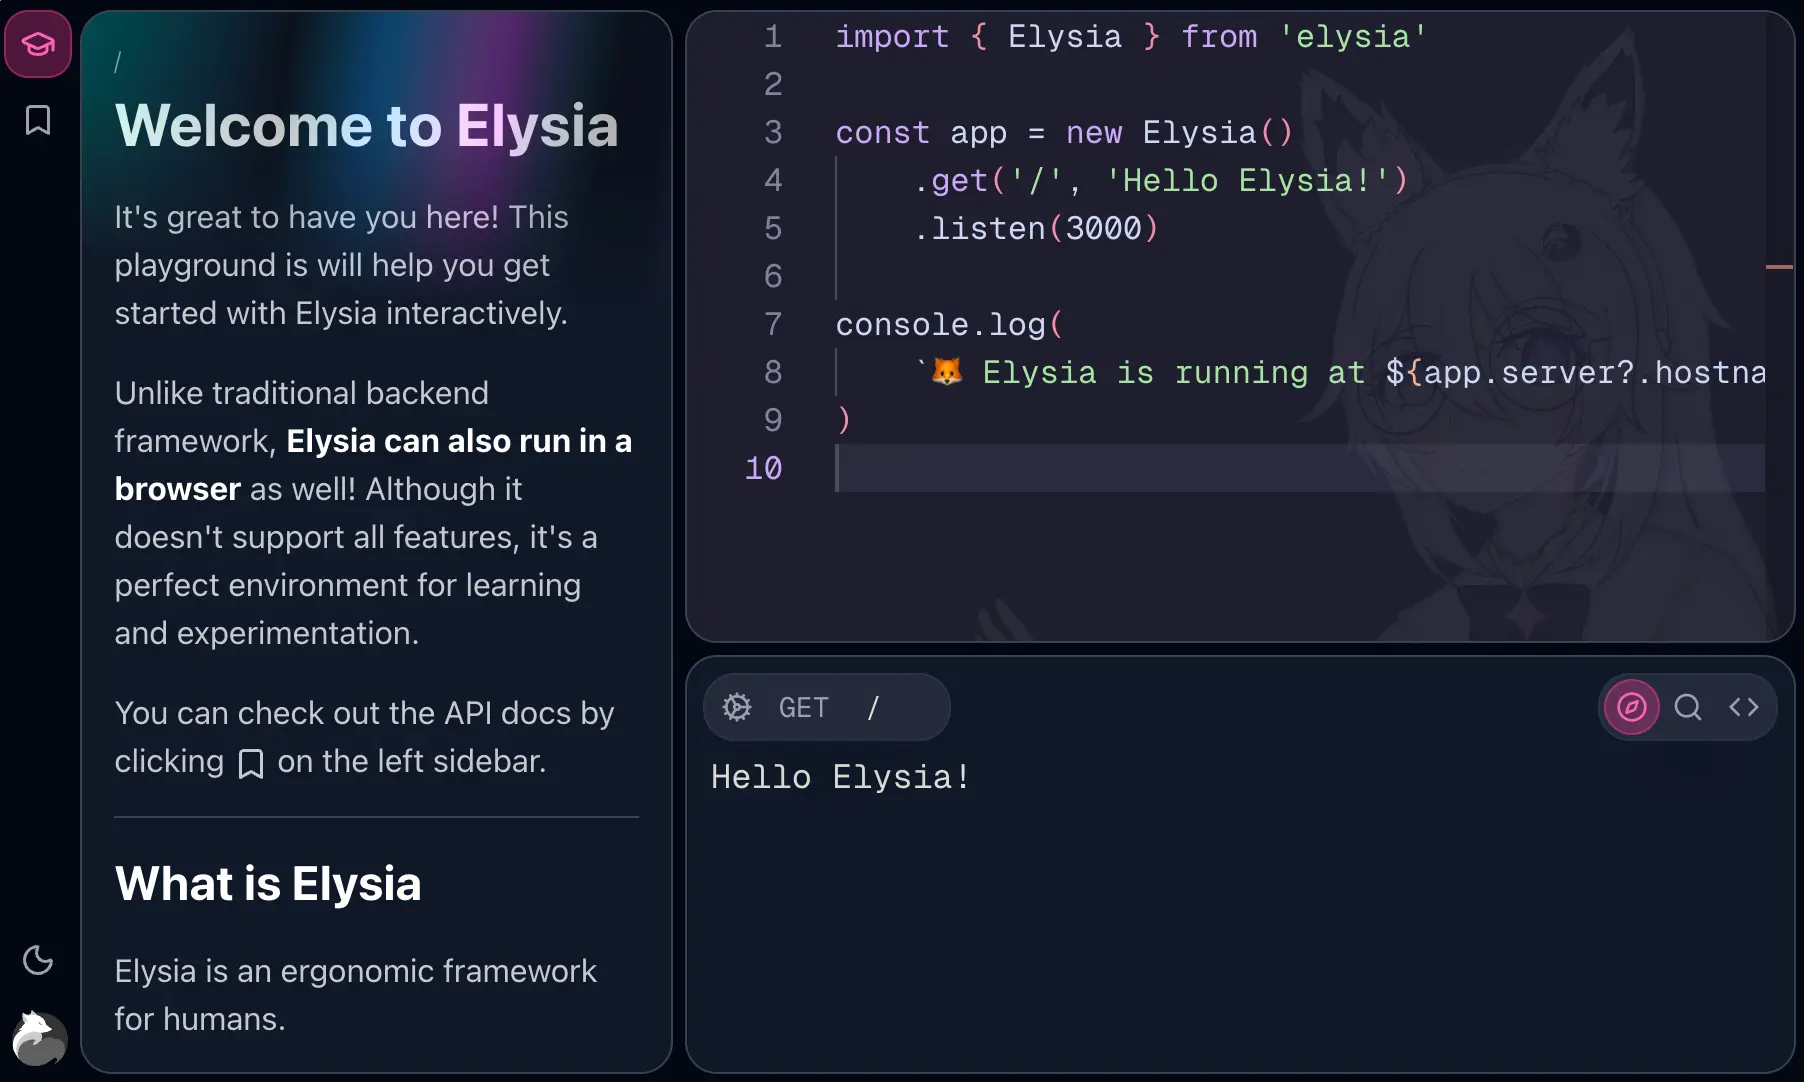Open API docs bookmark in left sidebar
This screenshot has height=1082, width=1804.
click(38, 120)
